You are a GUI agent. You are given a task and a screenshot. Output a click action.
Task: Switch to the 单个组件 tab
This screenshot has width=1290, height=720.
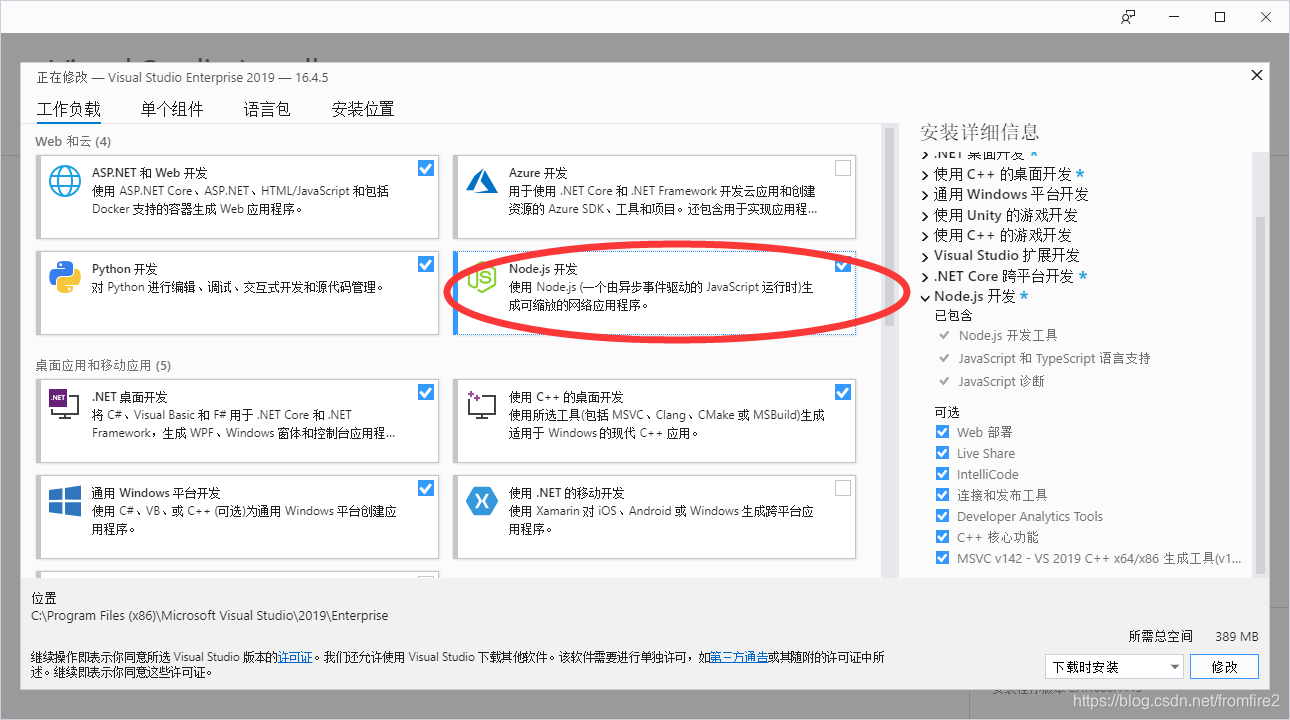pos(171,109)
